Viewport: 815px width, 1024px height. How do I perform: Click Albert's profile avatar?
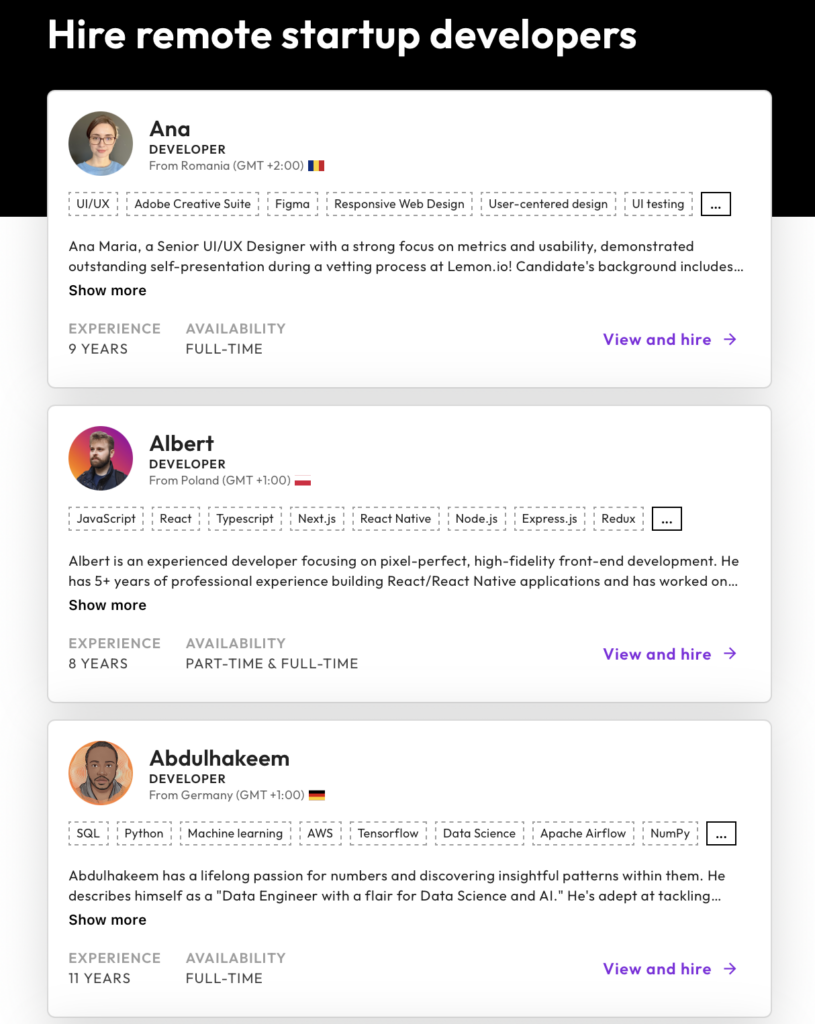101,458
